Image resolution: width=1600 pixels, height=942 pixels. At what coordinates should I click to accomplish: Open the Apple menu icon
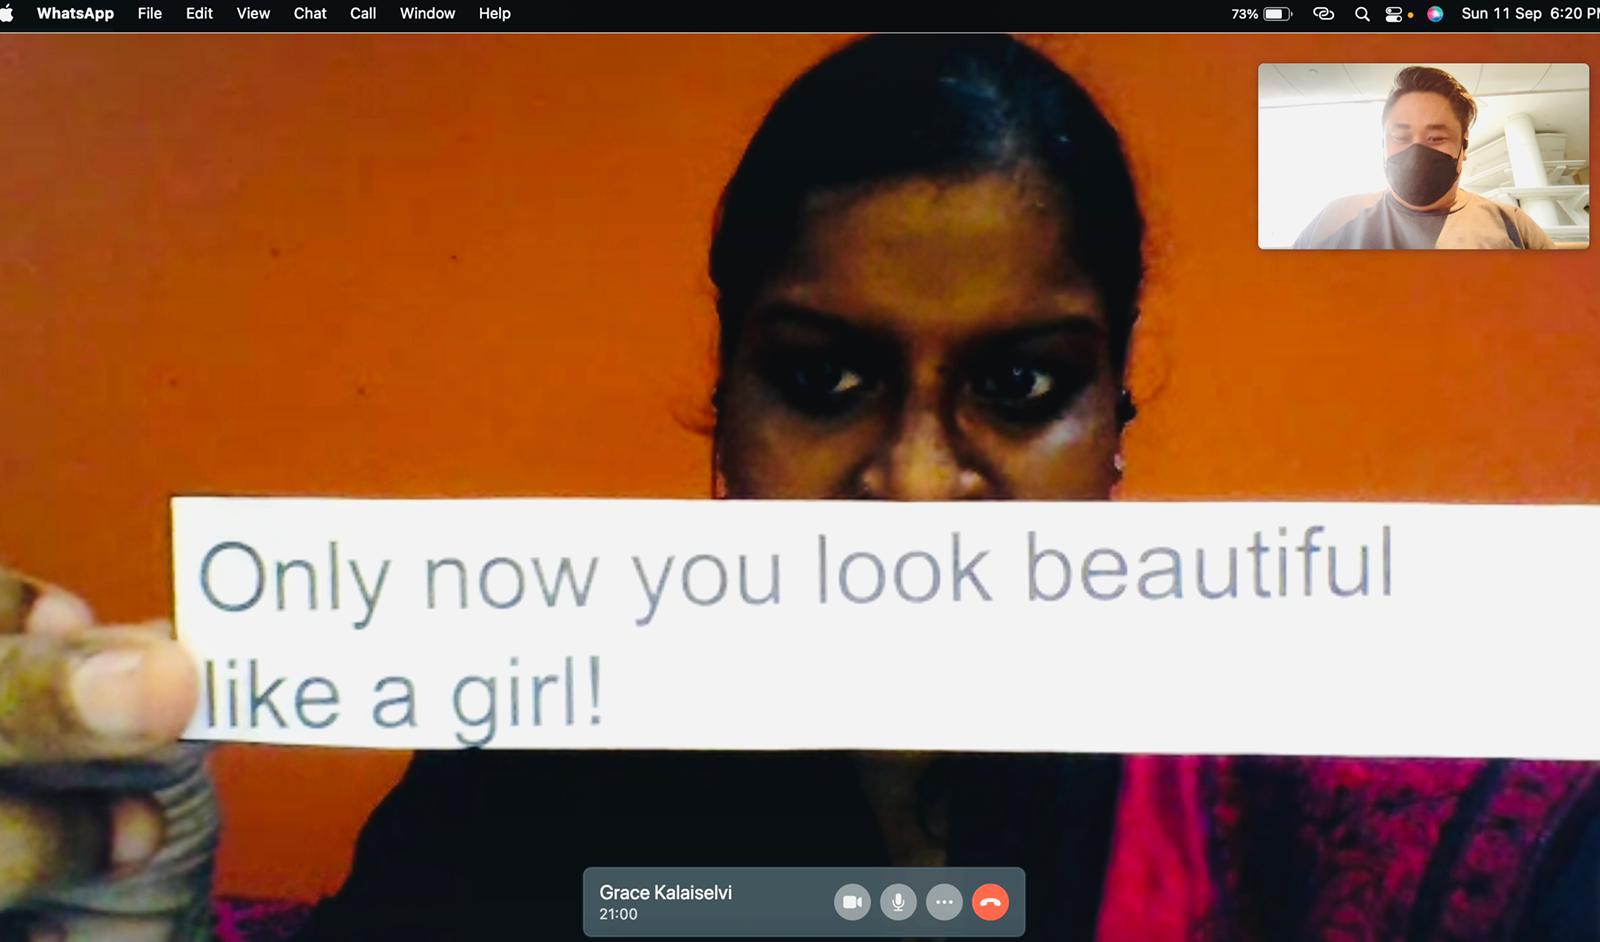point(7,13)
